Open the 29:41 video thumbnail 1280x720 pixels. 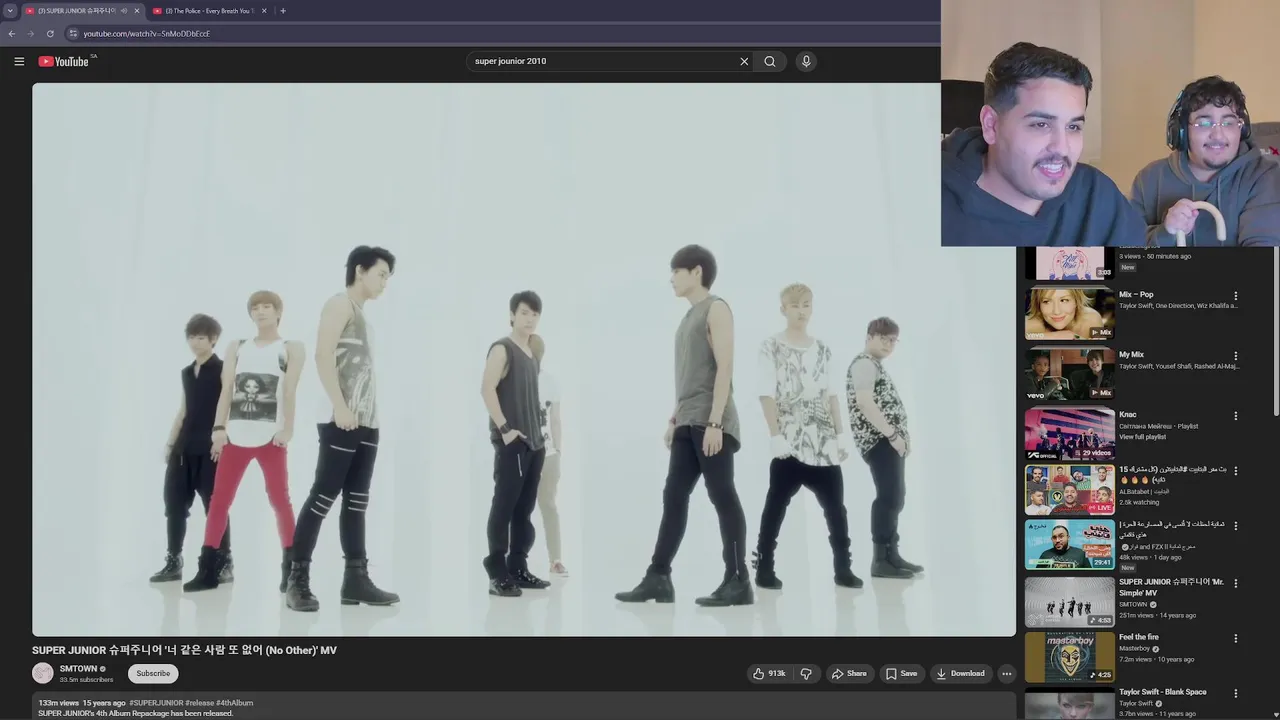click(1069, 544)
